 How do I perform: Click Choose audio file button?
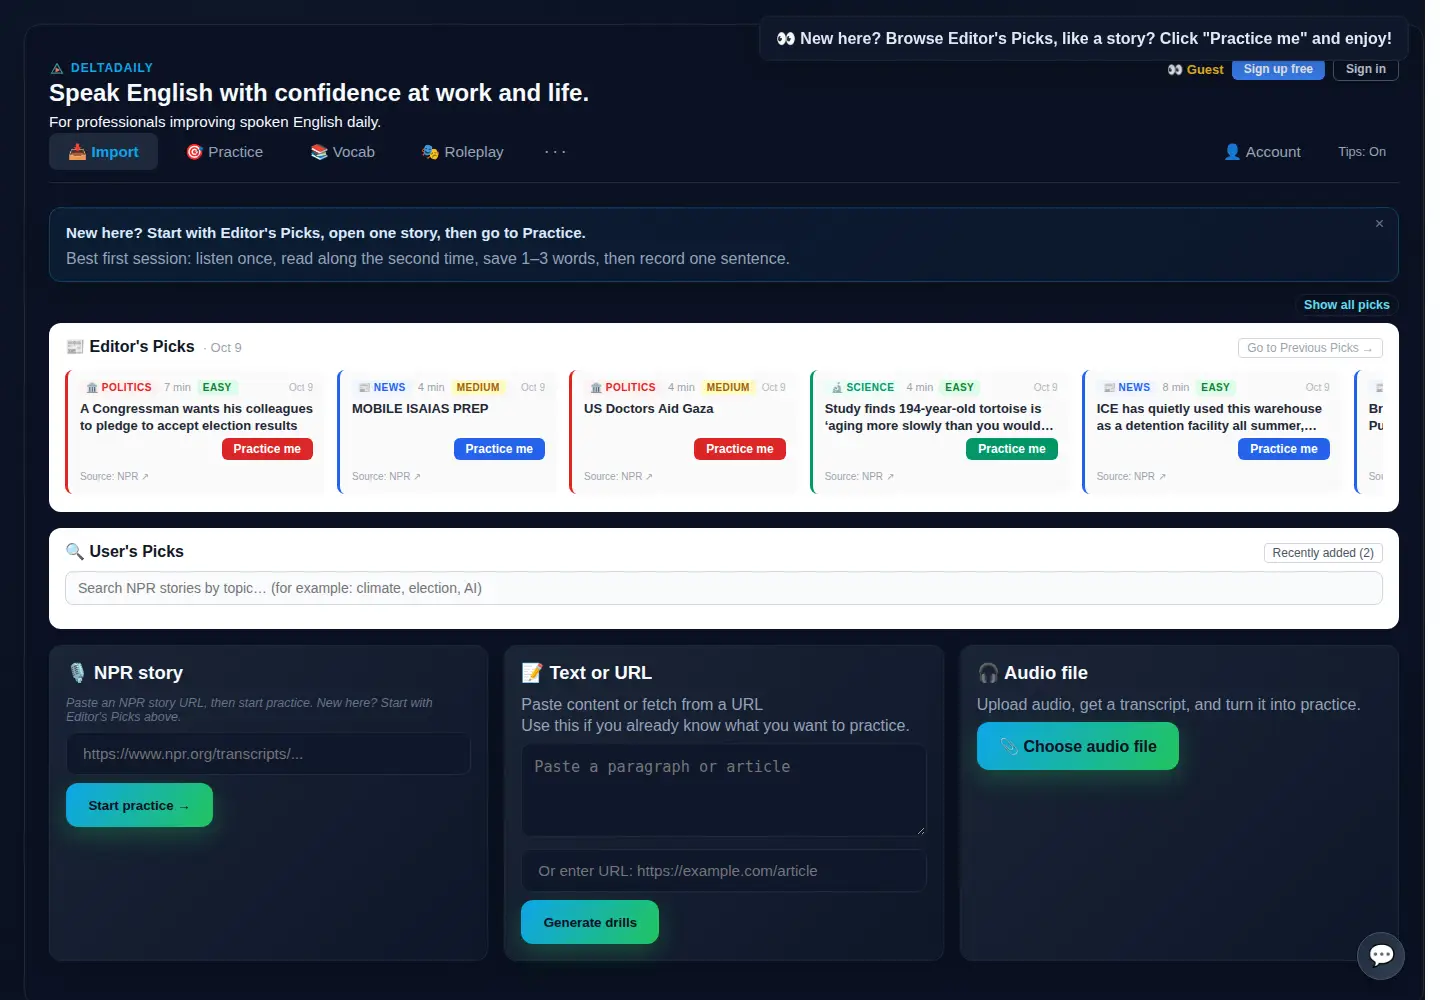1078,746
